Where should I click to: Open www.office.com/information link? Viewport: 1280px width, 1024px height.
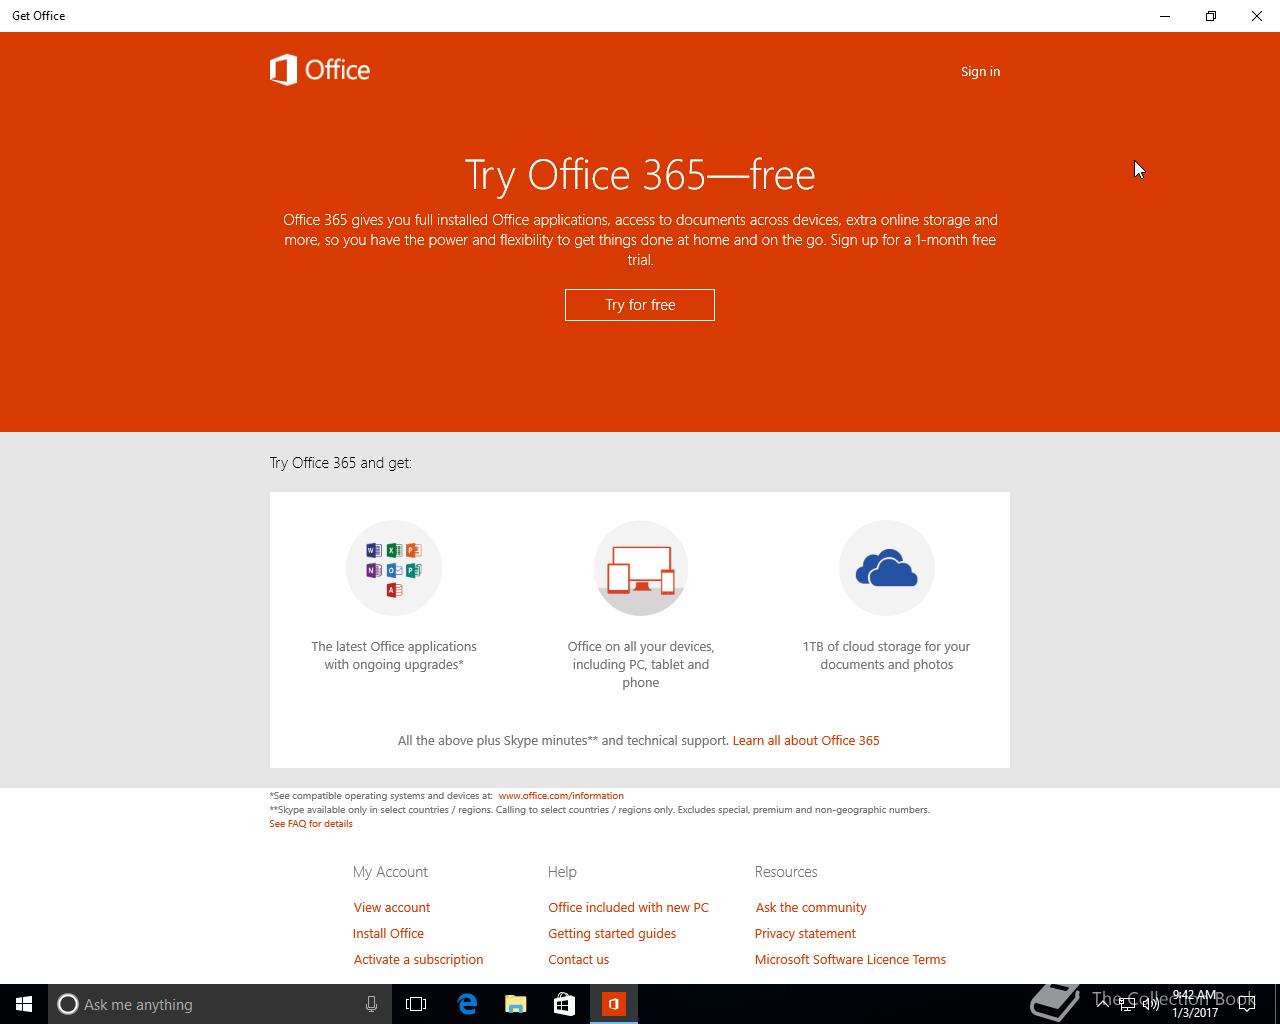coord(561,796)
